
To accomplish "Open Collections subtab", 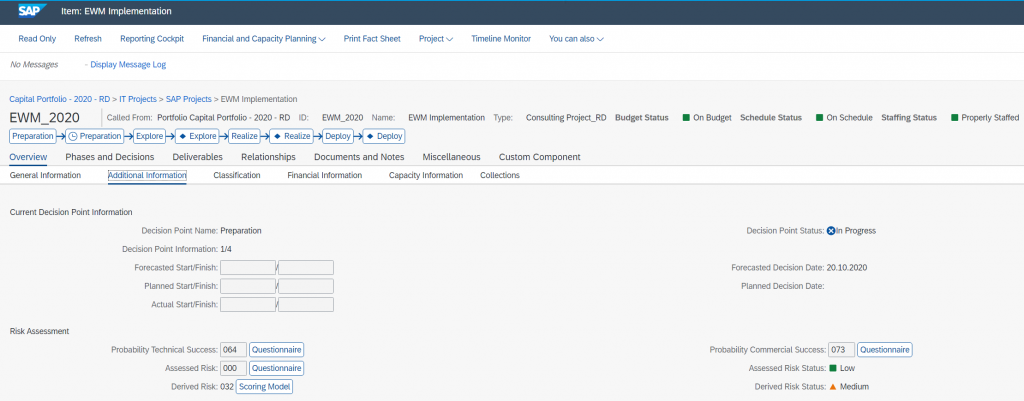I will click(500, 175).
